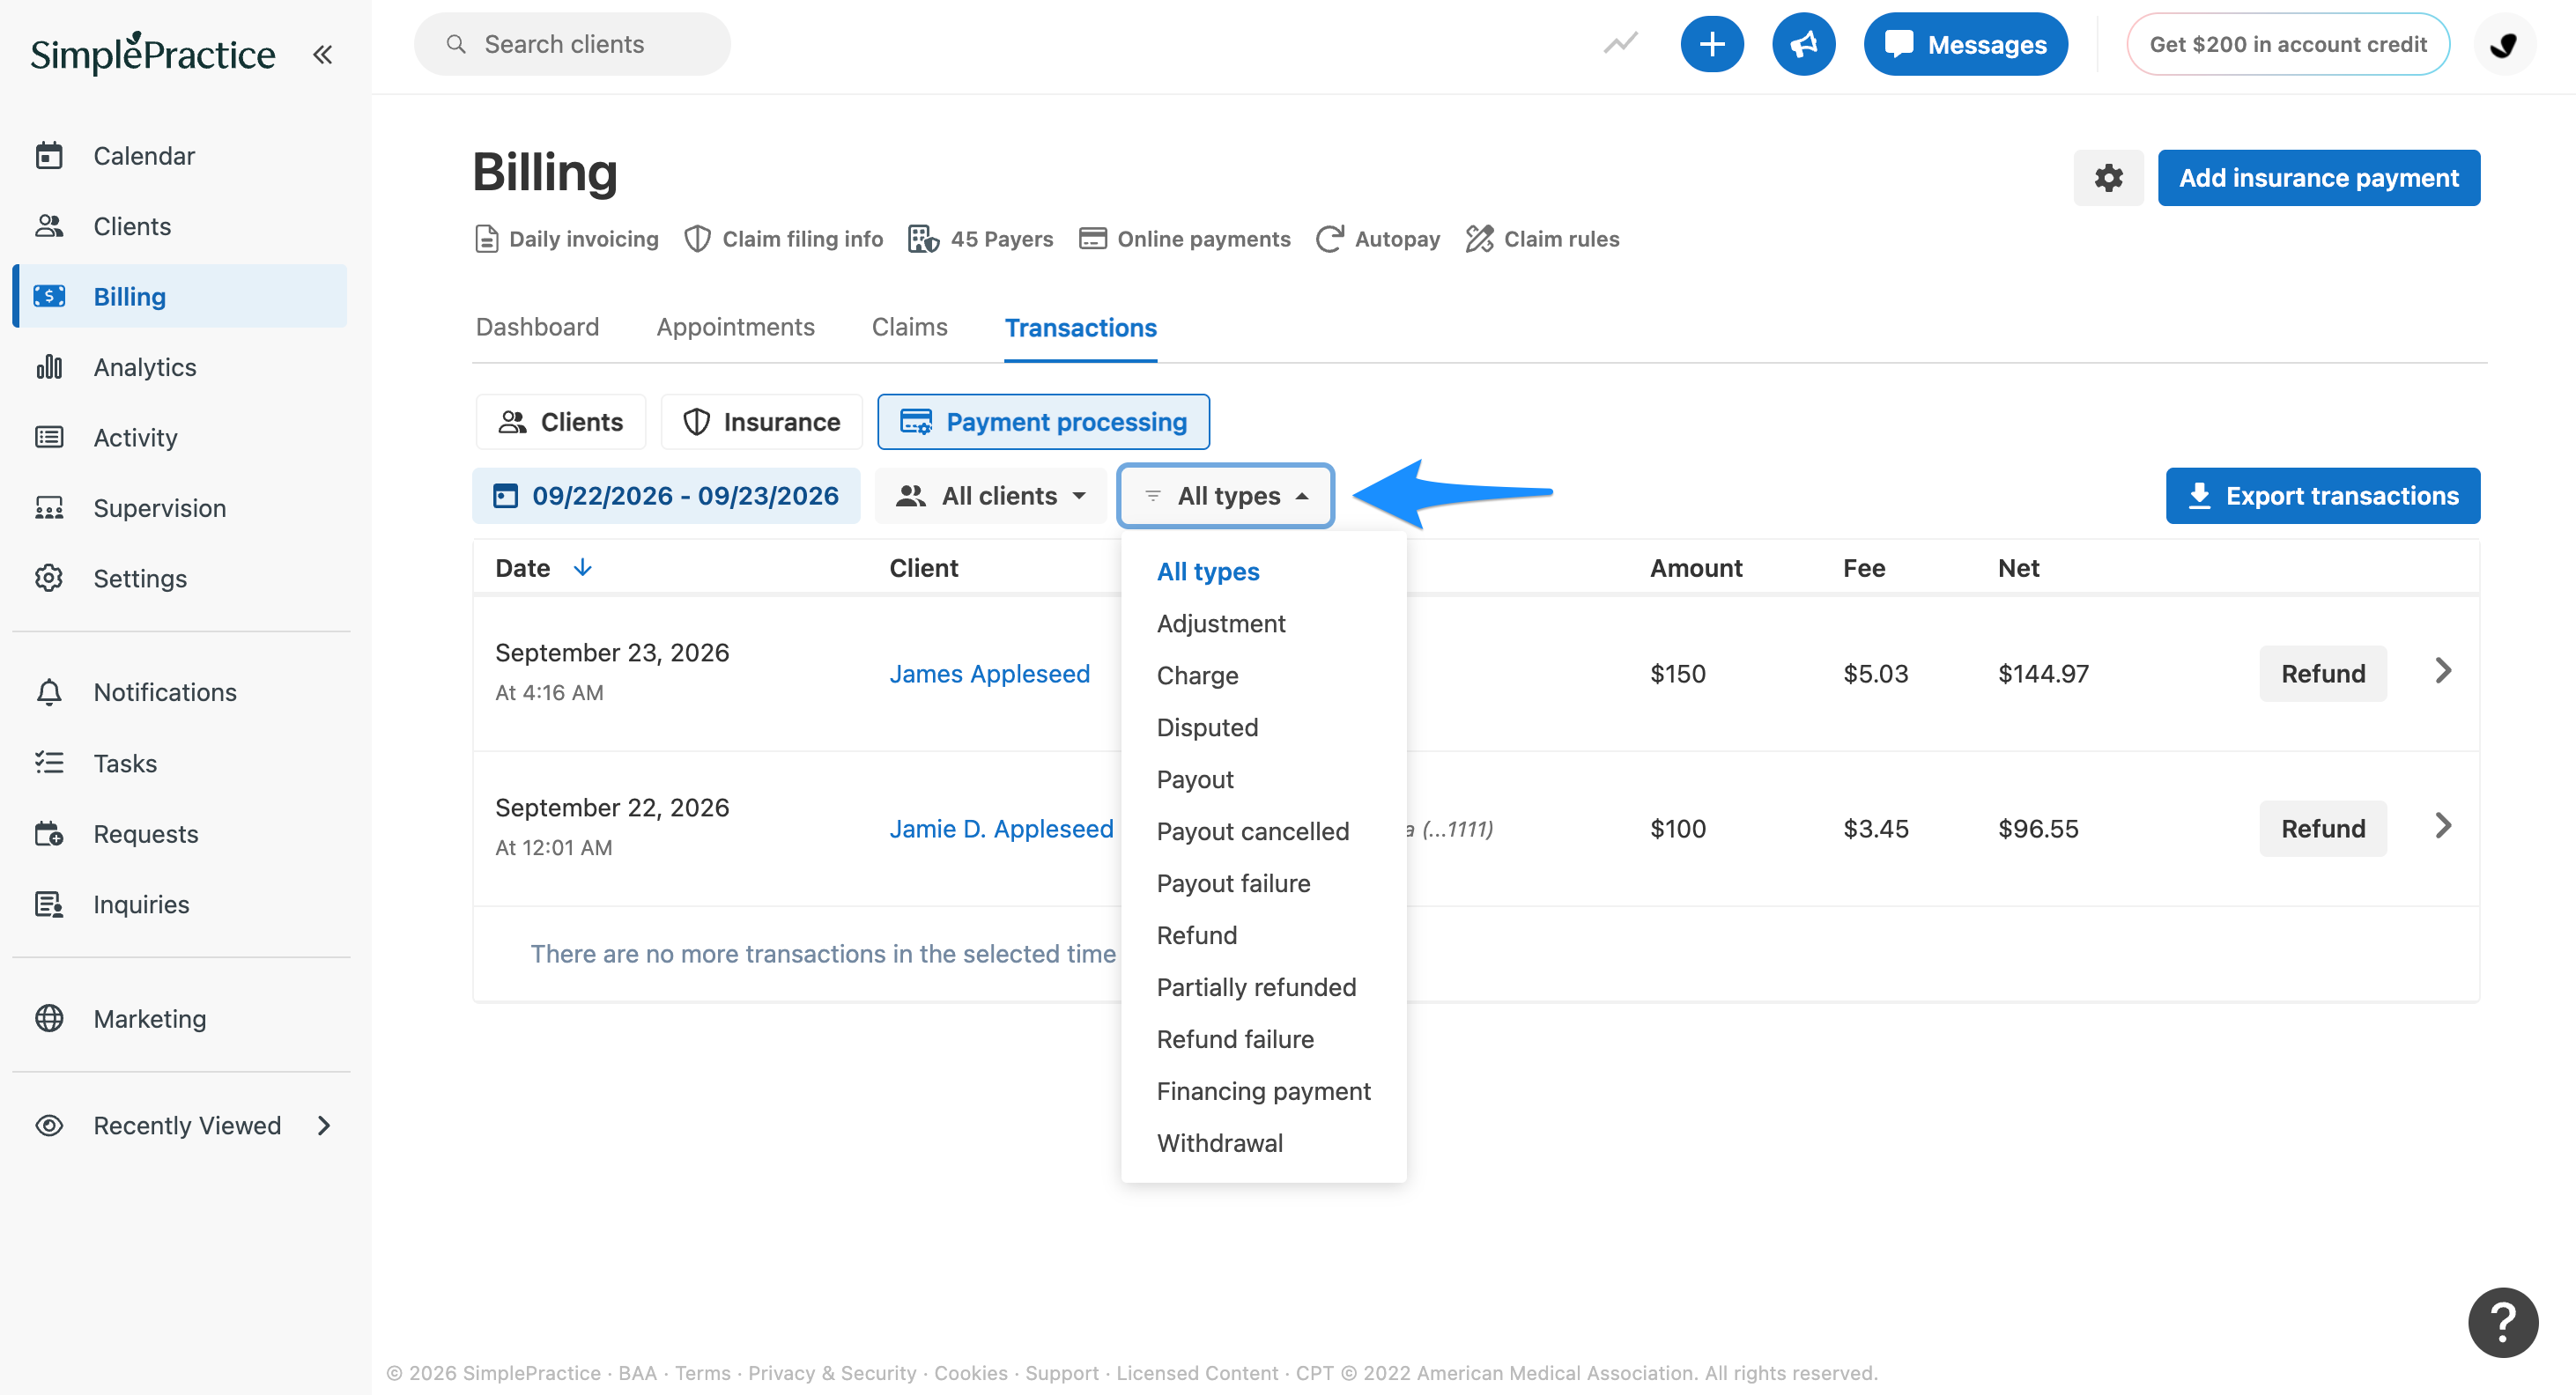Click the blue plus create button
The width and height of the screenshot is (2576, 1395).
pos(1711,44)
